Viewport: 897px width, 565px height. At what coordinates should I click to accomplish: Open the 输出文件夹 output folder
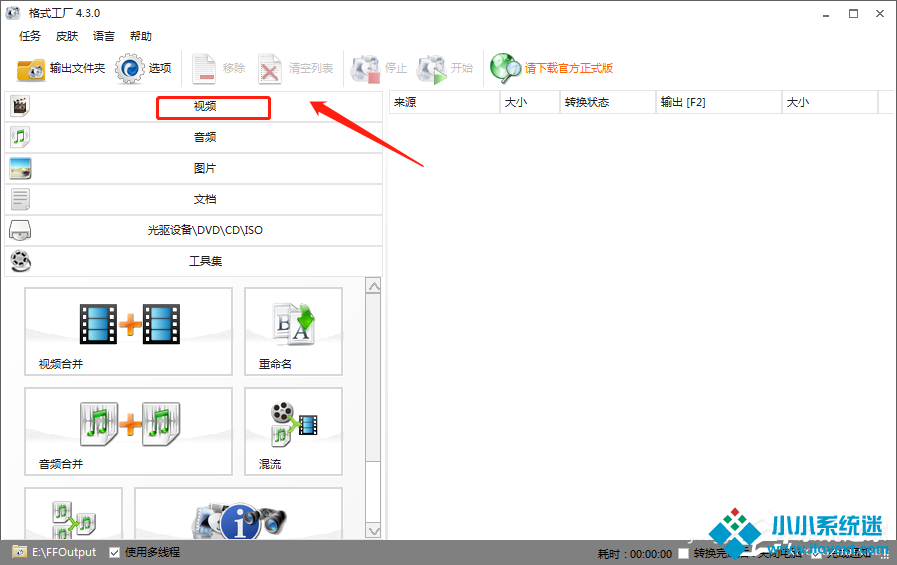[61, 68]
